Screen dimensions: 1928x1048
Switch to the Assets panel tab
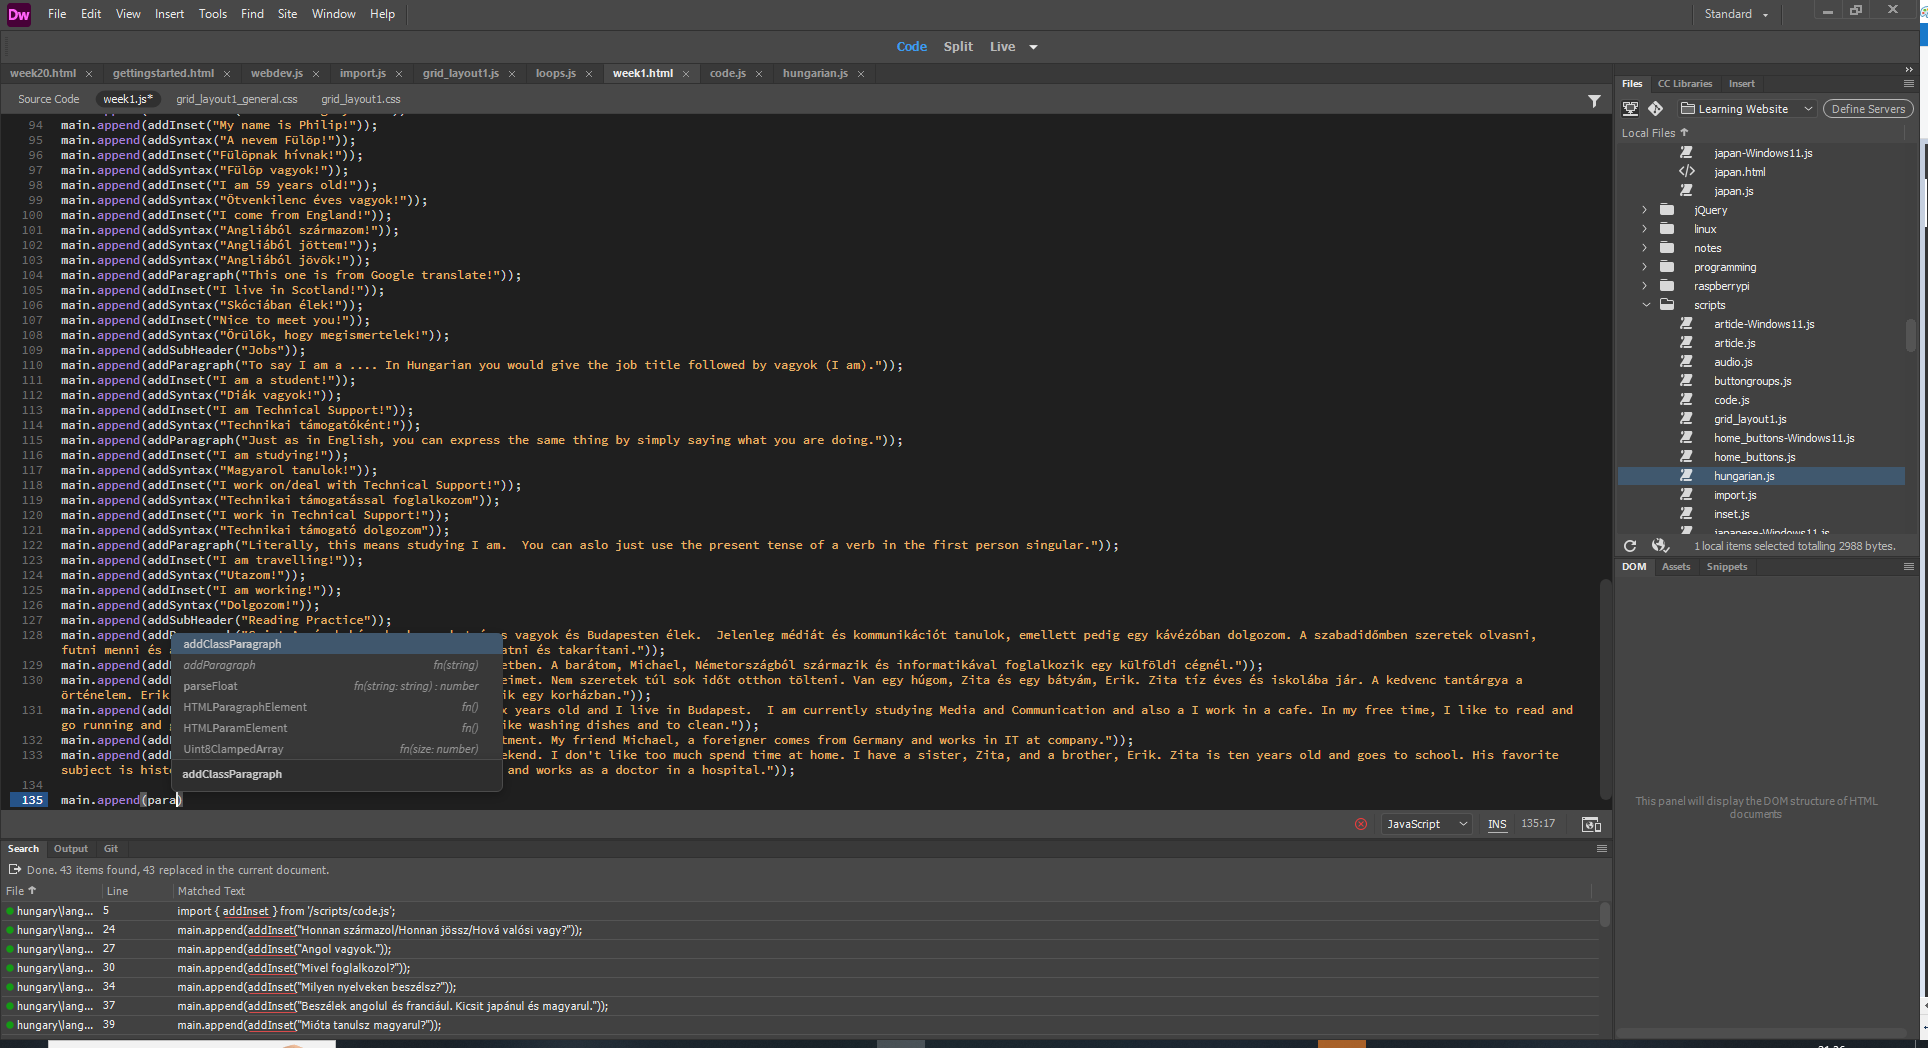(1675, 567)
